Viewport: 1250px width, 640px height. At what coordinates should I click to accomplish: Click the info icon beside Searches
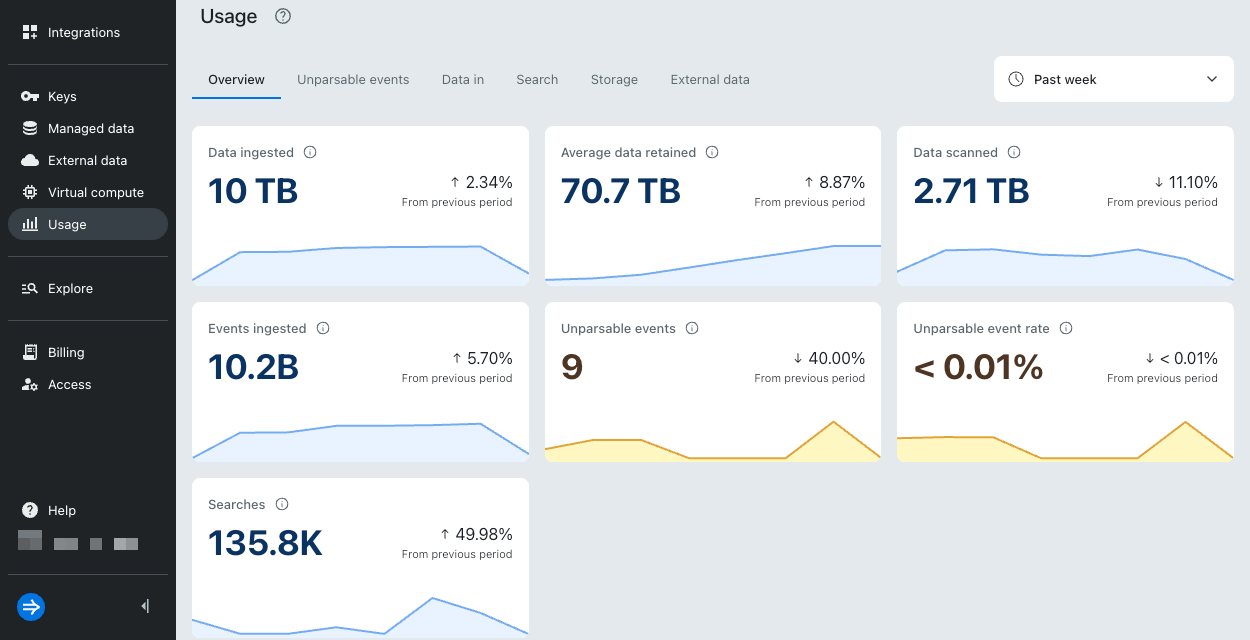pyautogui.click(x=282, y=504)
